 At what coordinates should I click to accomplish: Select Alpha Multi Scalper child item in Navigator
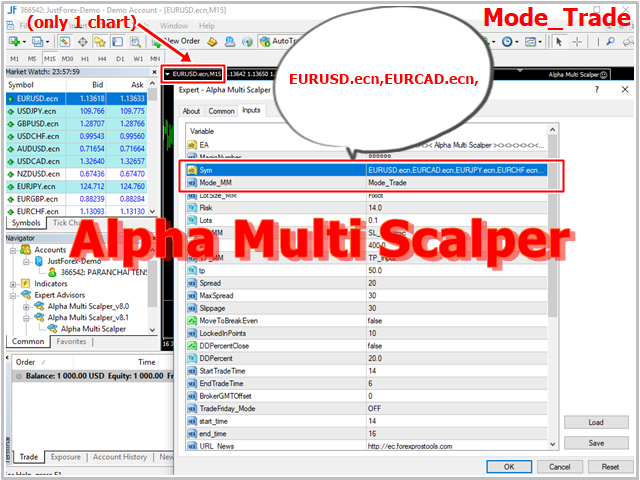(x=87, y=329)
